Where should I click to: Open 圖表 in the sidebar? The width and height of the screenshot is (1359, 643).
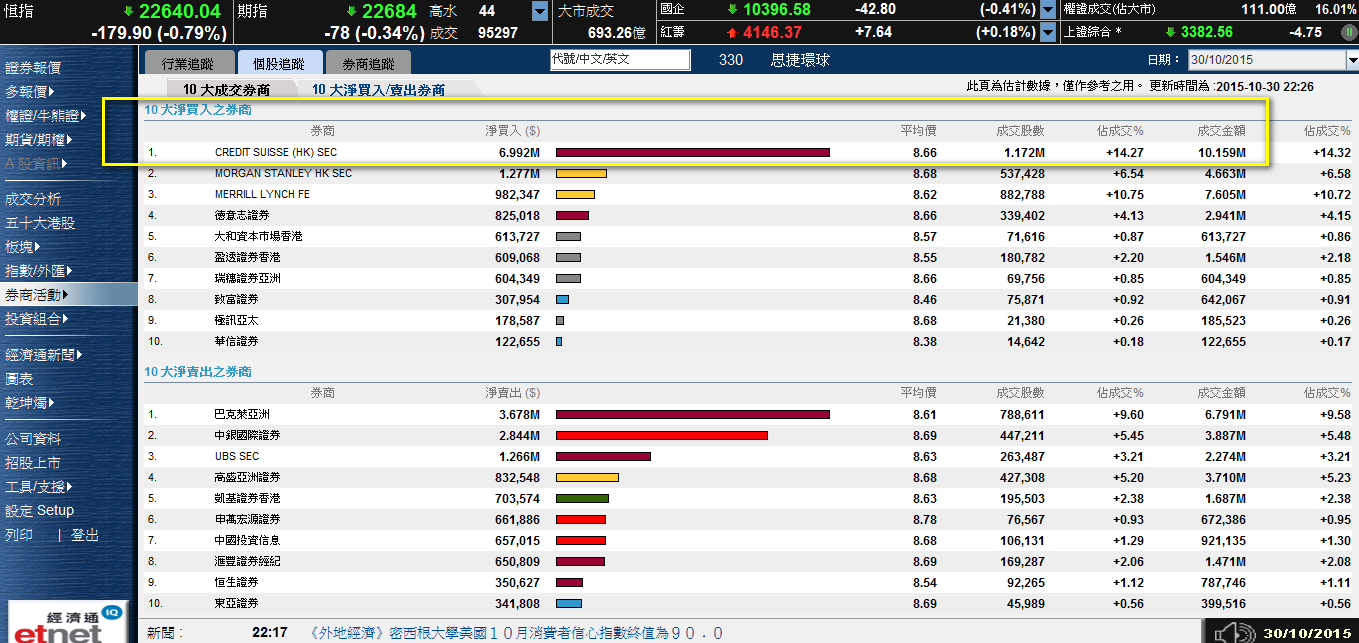pos(19,379)
